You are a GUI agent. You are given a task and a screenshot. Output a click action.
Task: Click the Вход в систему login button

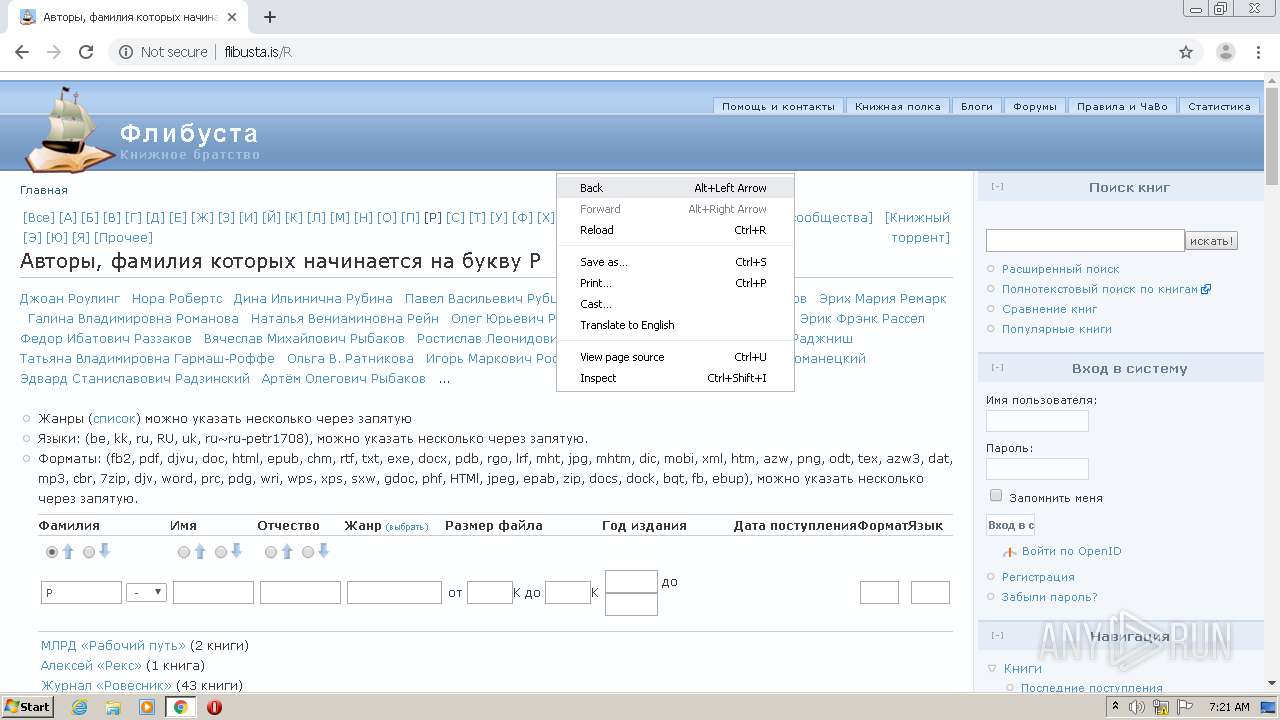click(x=1010, y=525)
